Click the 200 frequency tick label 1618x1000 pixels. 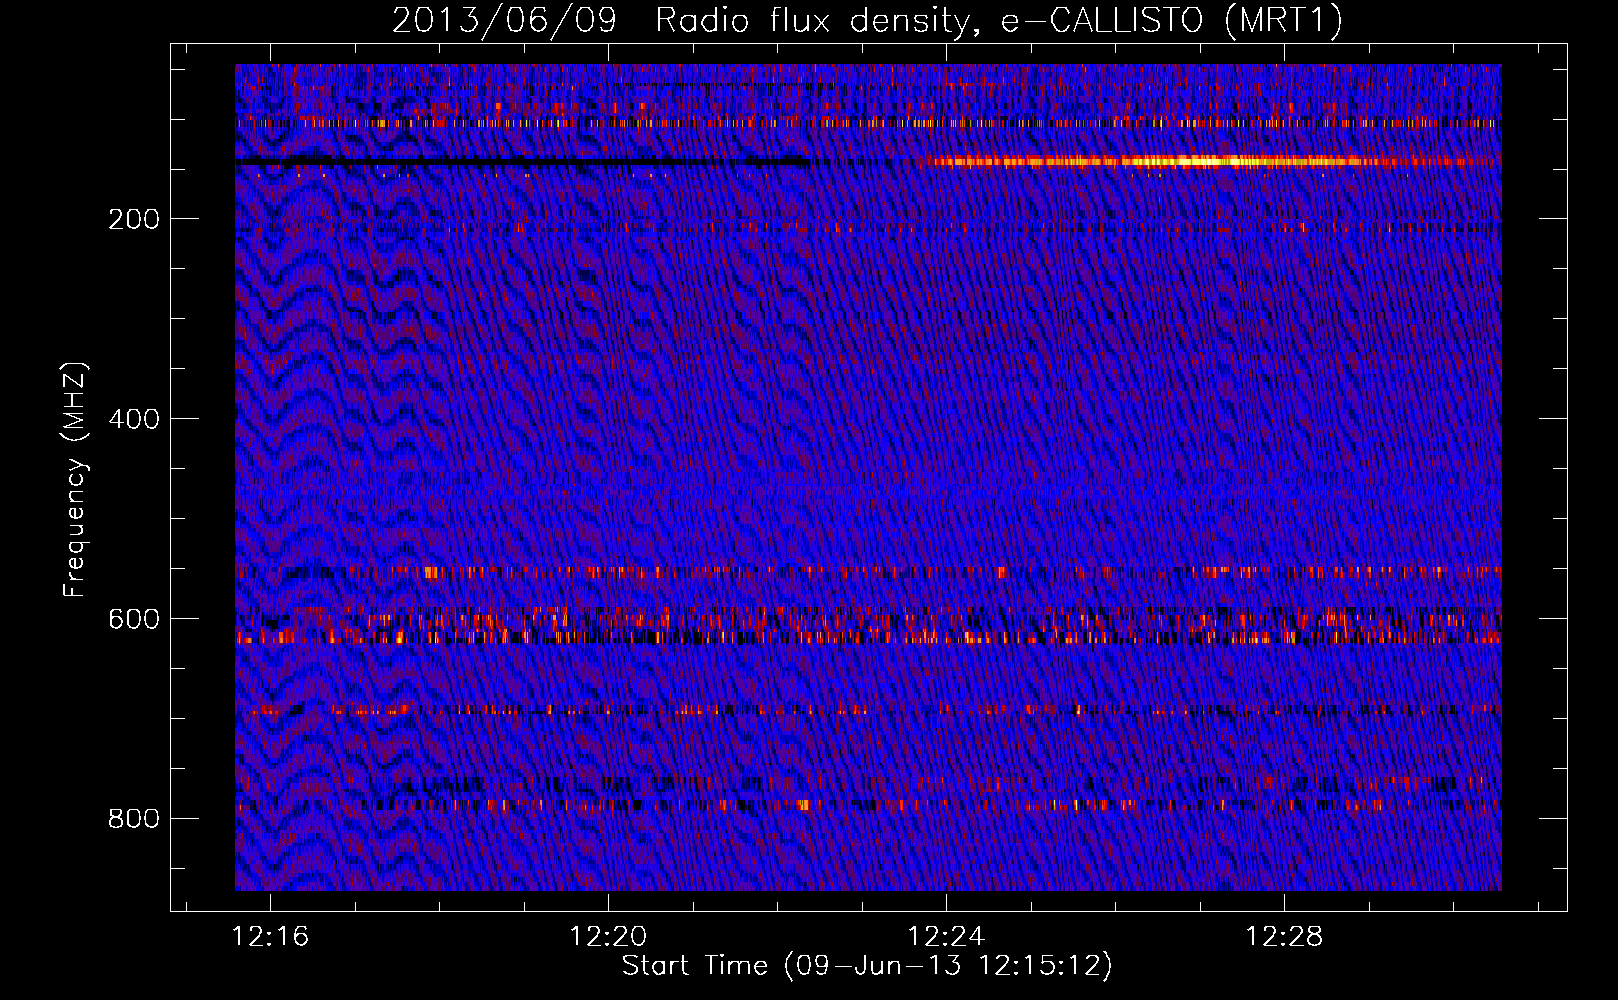(134, 219)
